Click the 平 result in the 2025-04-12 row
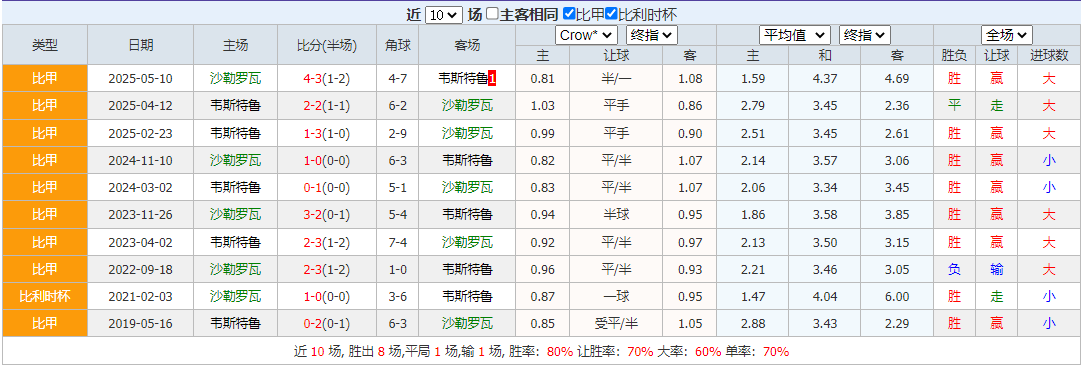This screenshot has height=368, width=1084. point(954,106)
